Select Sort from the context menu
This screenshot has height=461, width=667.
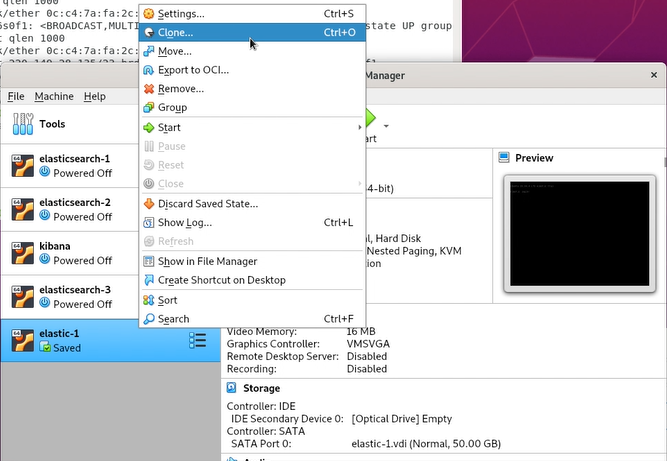[x=252, y=300]
